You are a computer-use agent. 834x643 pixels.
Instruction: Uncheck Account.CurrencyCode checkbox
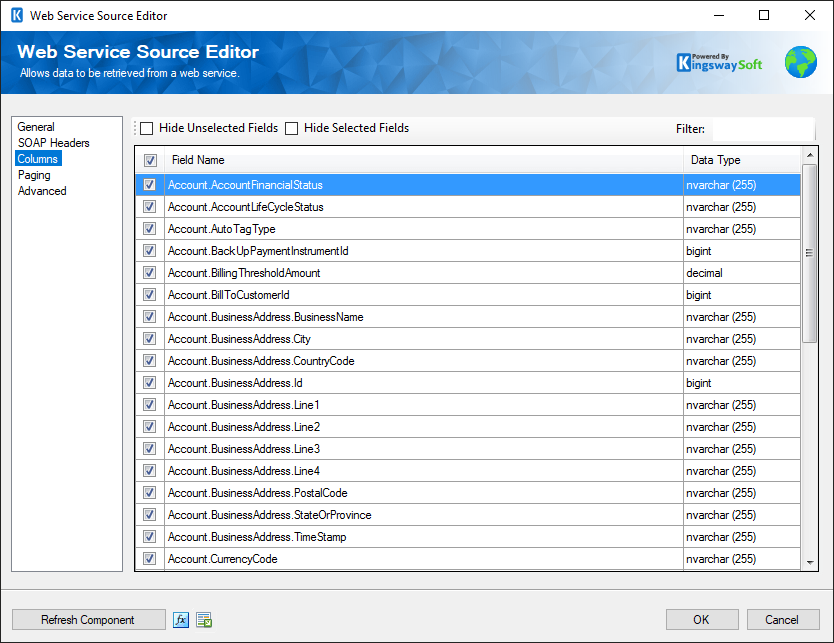[149, 558]
